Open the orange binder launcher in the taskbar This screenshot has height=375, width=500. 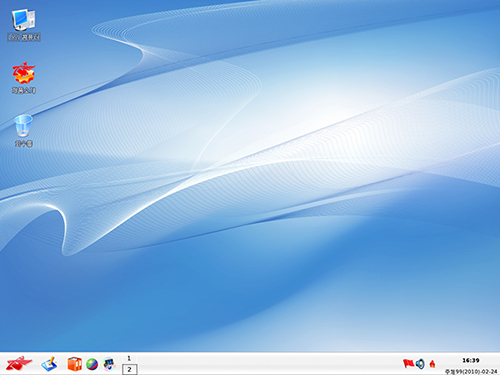coord(74,364)
